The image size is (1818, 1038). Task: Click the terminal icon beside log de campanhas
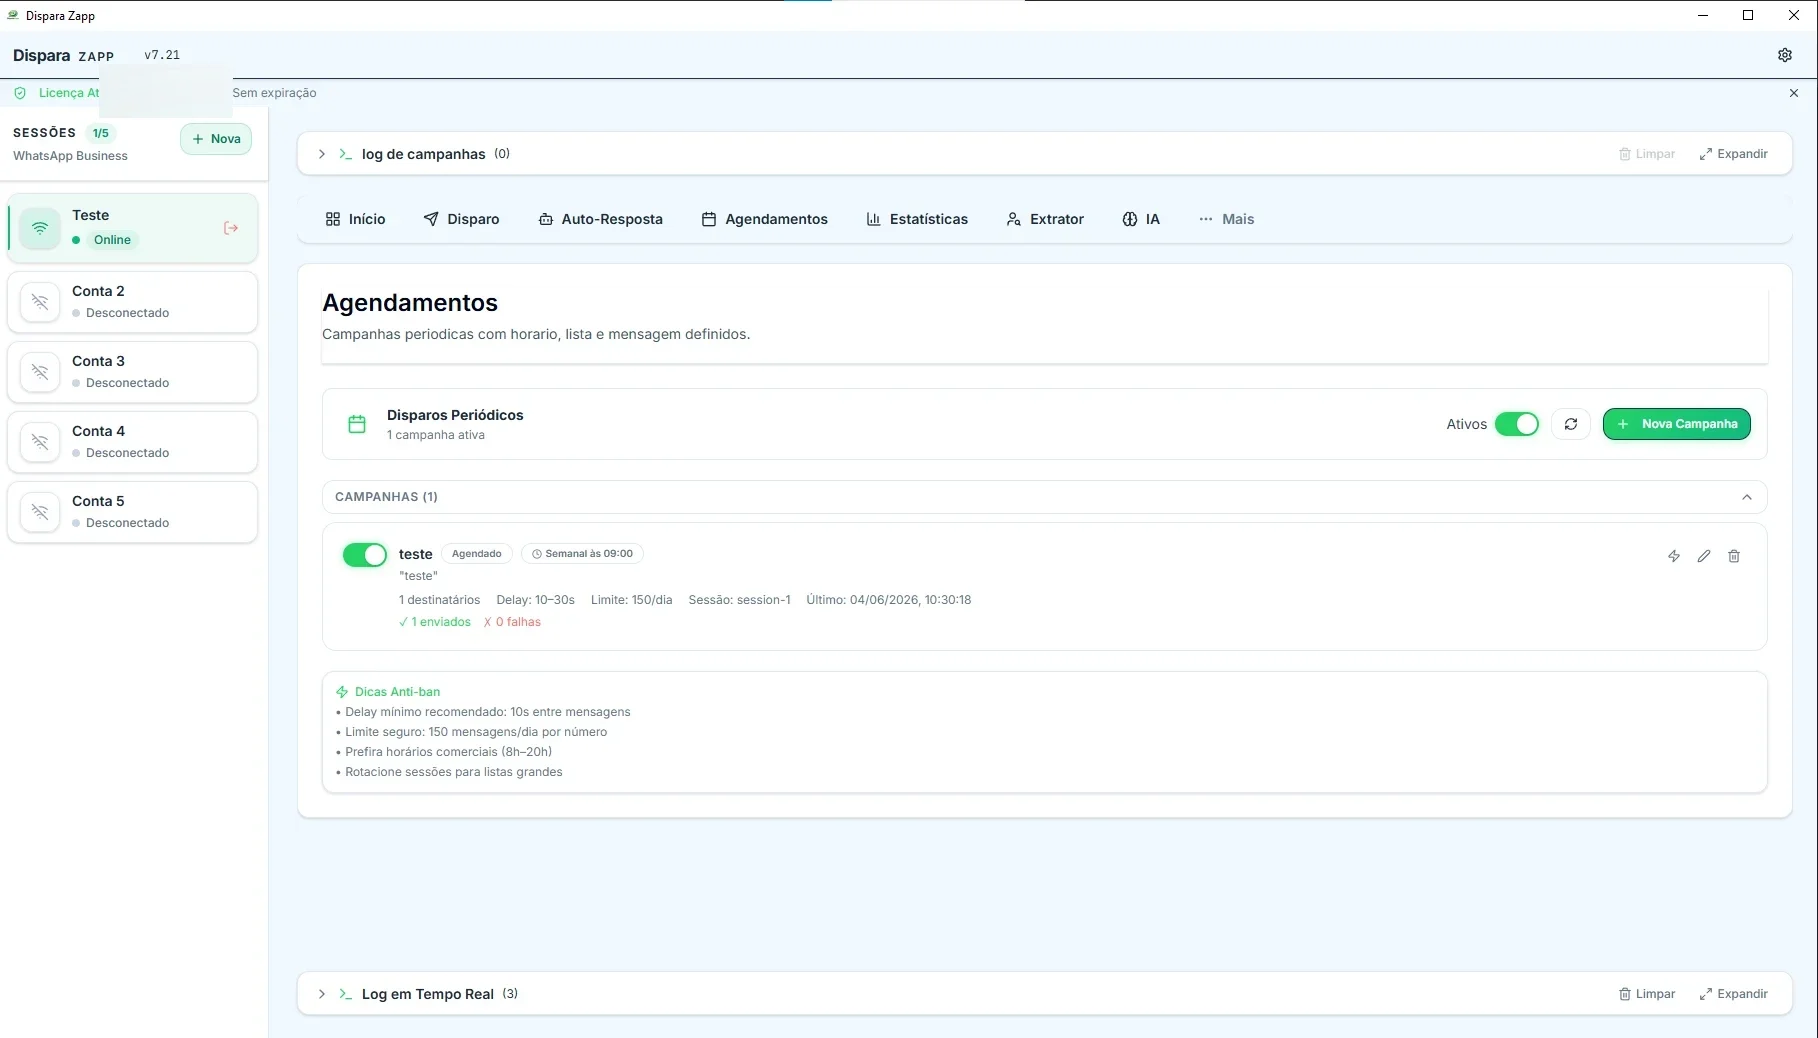(345, 154)
